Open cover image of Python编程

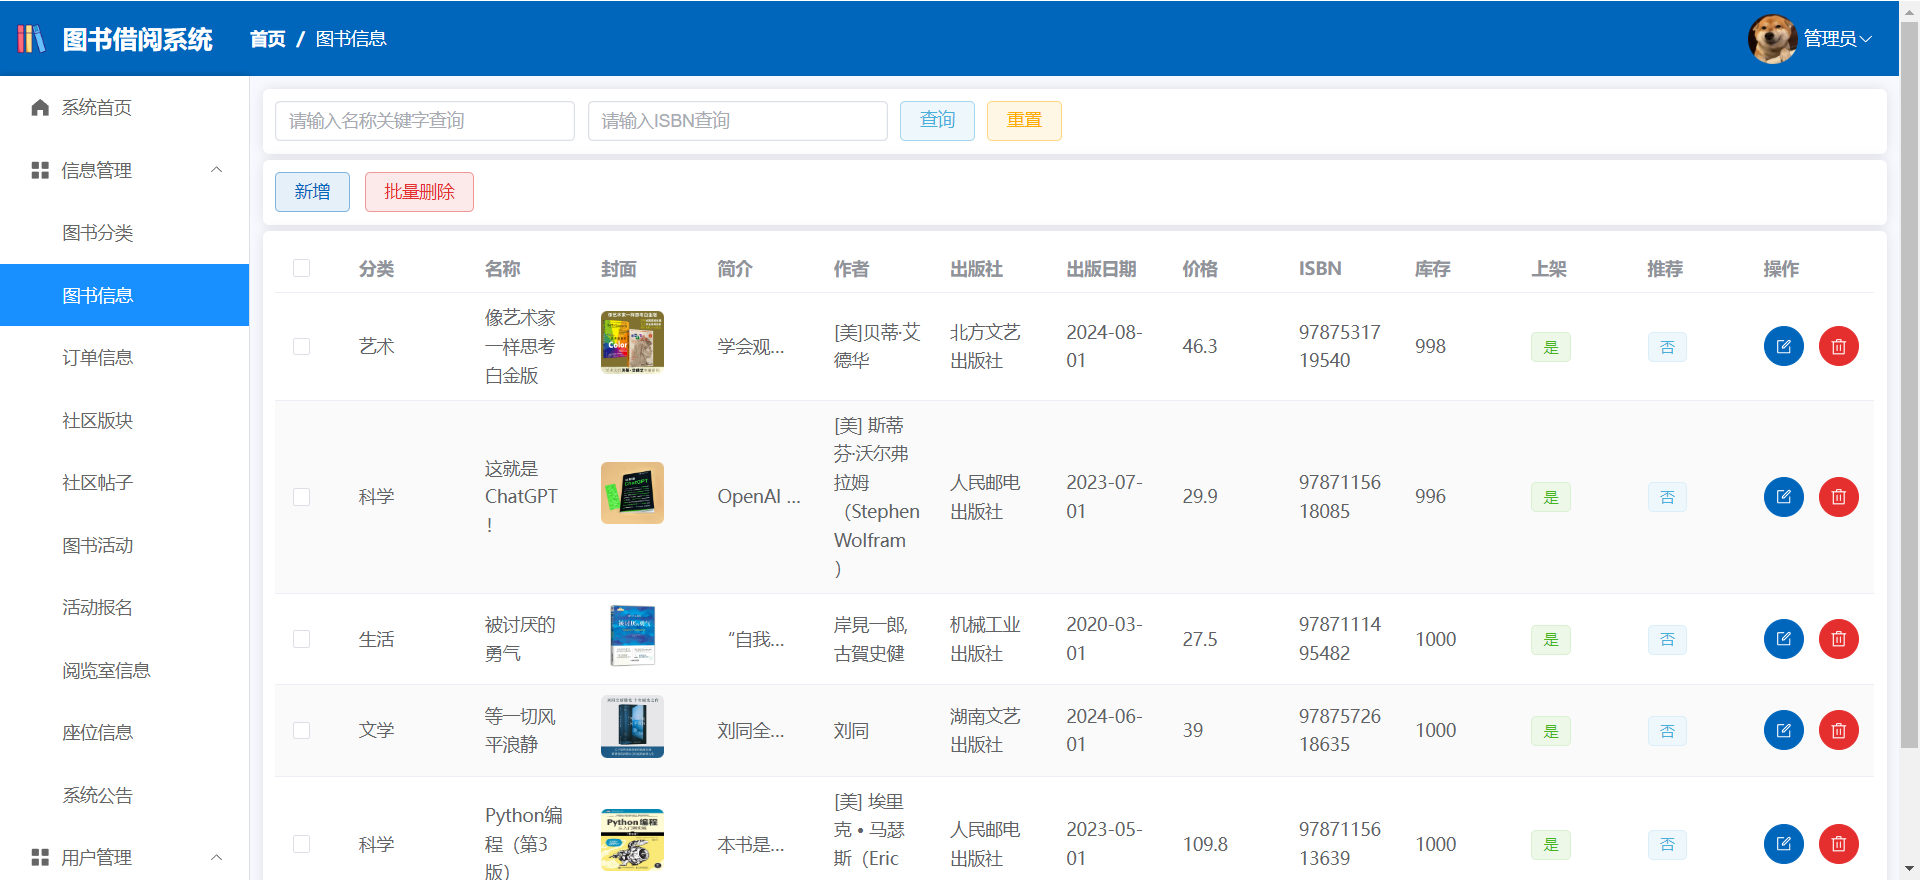tap(632, 840)
